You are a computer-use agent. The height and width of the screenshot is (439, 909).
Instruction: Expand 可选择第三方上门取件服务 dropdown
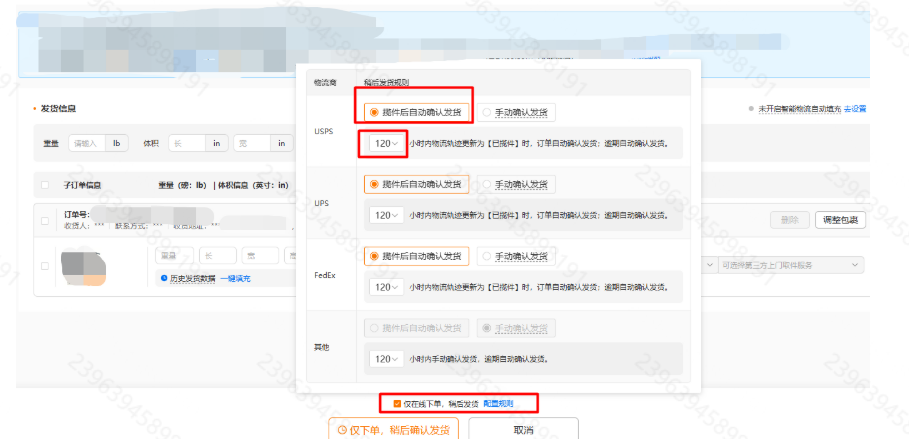[791, 265]
